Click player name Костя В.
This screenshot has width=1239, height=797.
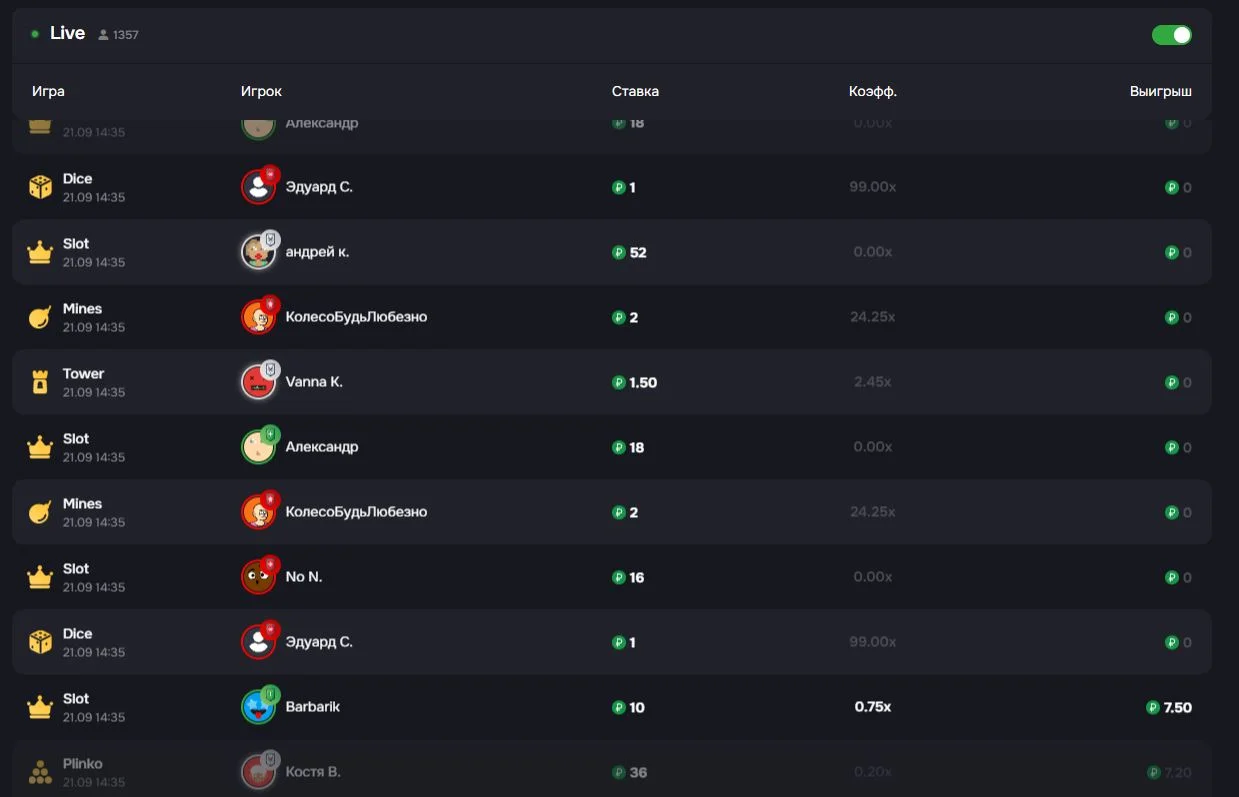tap(313, 771)
